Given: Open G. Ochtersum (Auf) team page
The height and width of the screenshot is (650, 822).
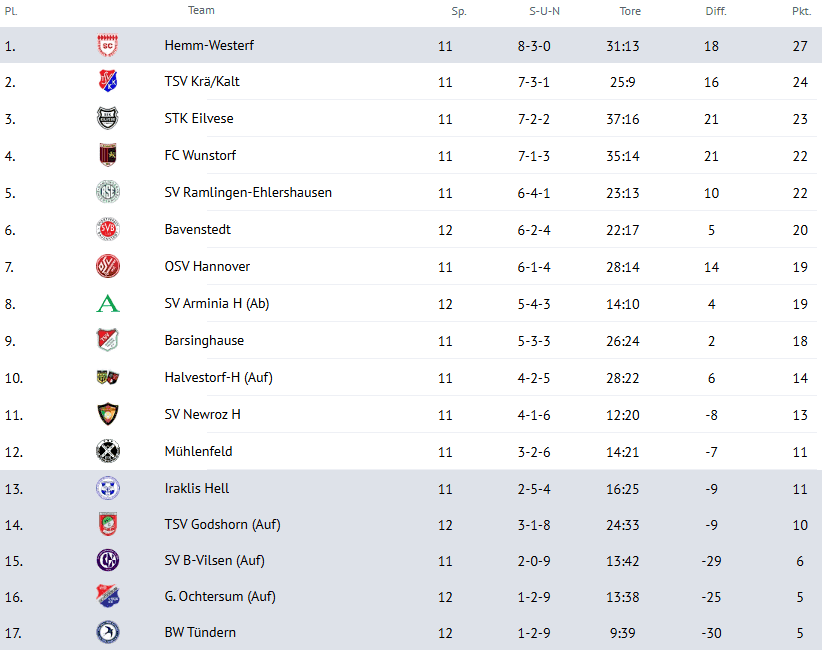Looking at the screenshot, I should click(x=222, y=597).
